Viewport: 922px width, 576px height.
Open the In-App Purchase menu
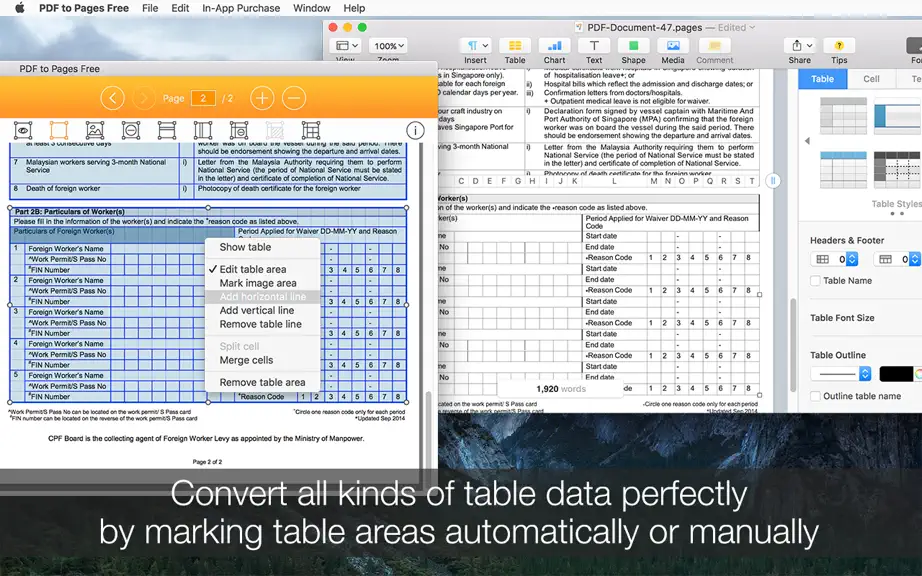point(241,8)
